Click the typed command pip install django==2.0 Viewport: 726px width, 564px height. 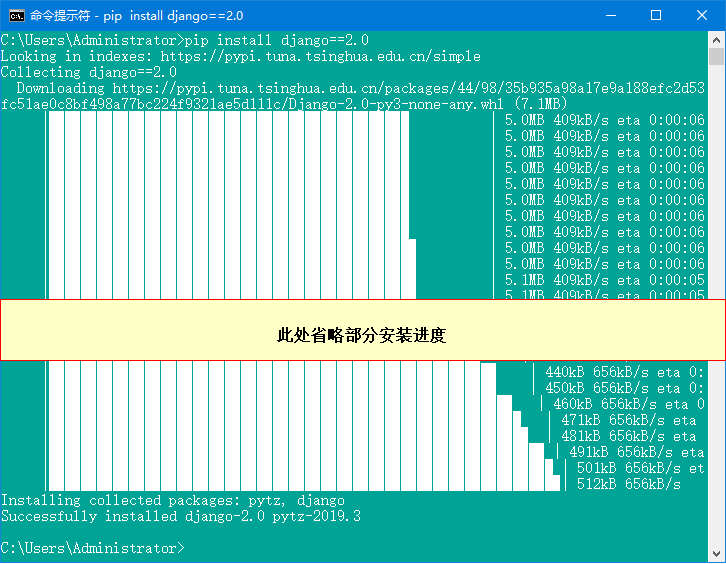277,40
